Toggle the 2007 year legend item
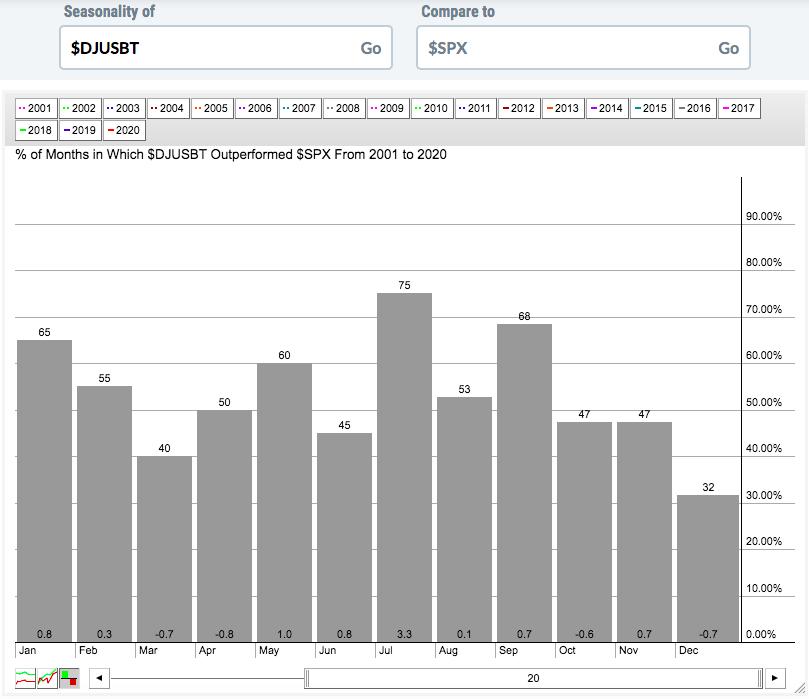The width and height of the screenshot is (809, 699). 300,108
